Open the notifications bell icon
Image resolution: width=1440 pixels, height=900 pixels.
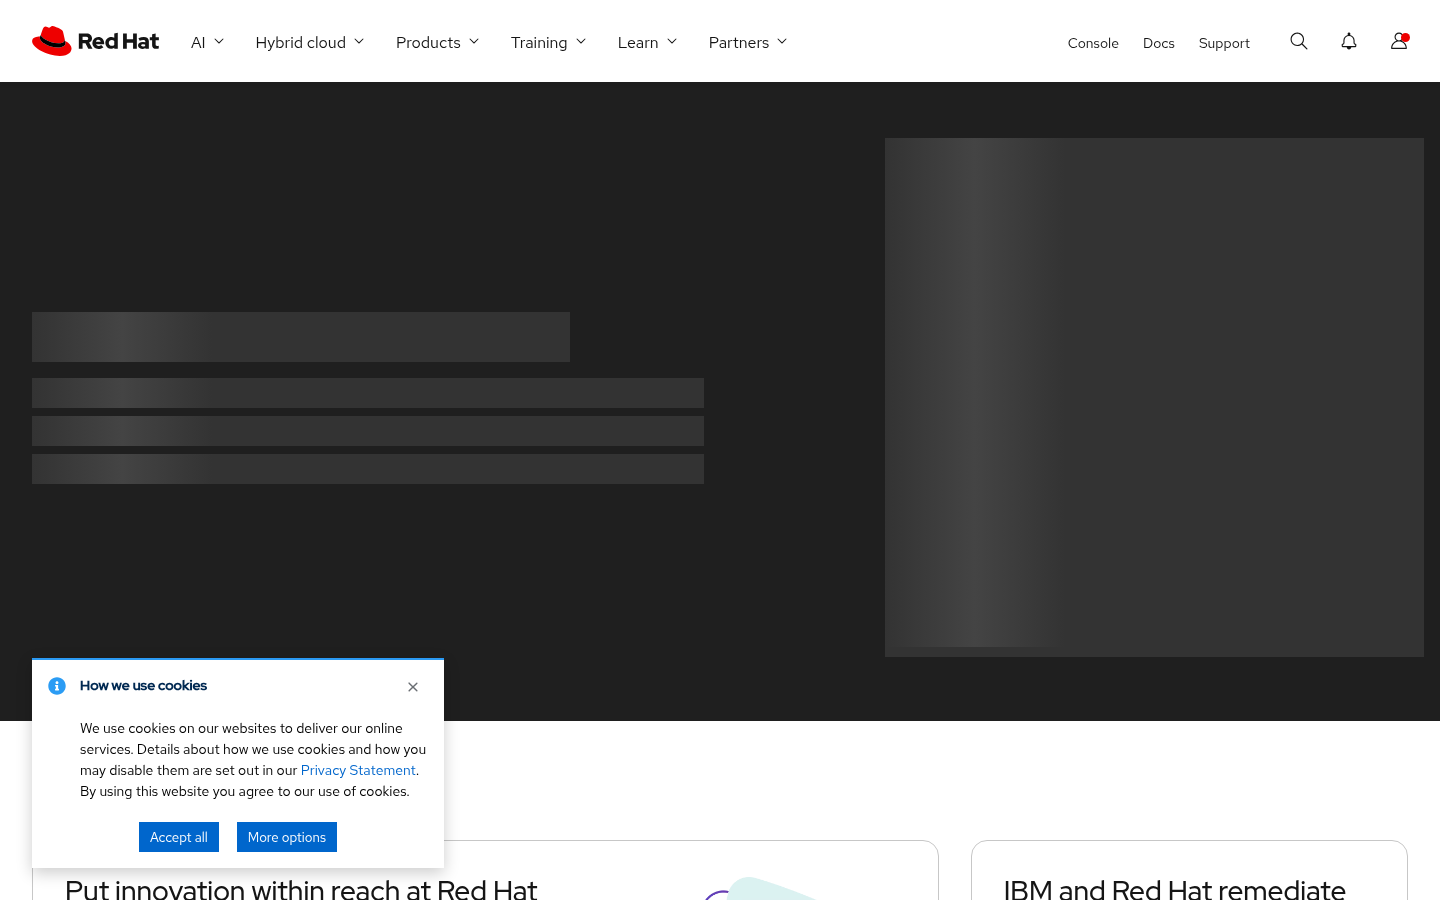coord(1349,41)
